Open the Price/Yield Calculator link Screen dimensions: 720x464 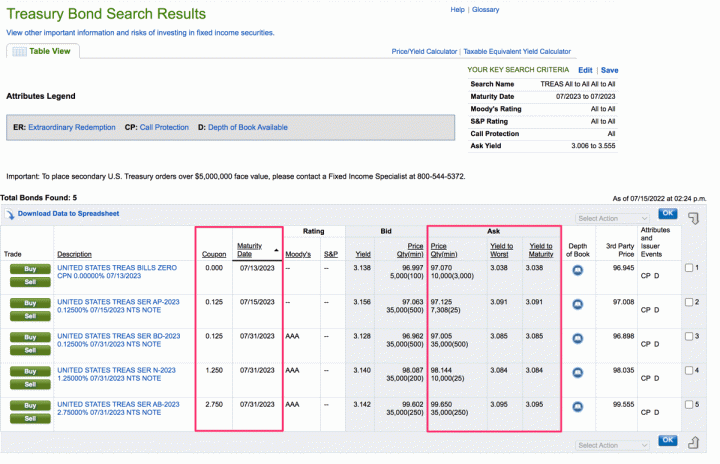coord(424,52)
